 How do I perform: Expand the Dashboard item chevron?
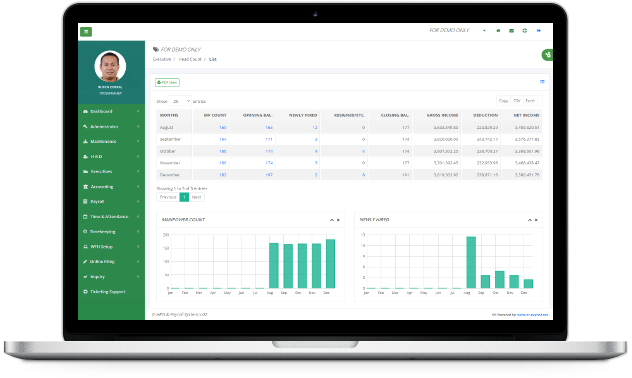(138, 111)
